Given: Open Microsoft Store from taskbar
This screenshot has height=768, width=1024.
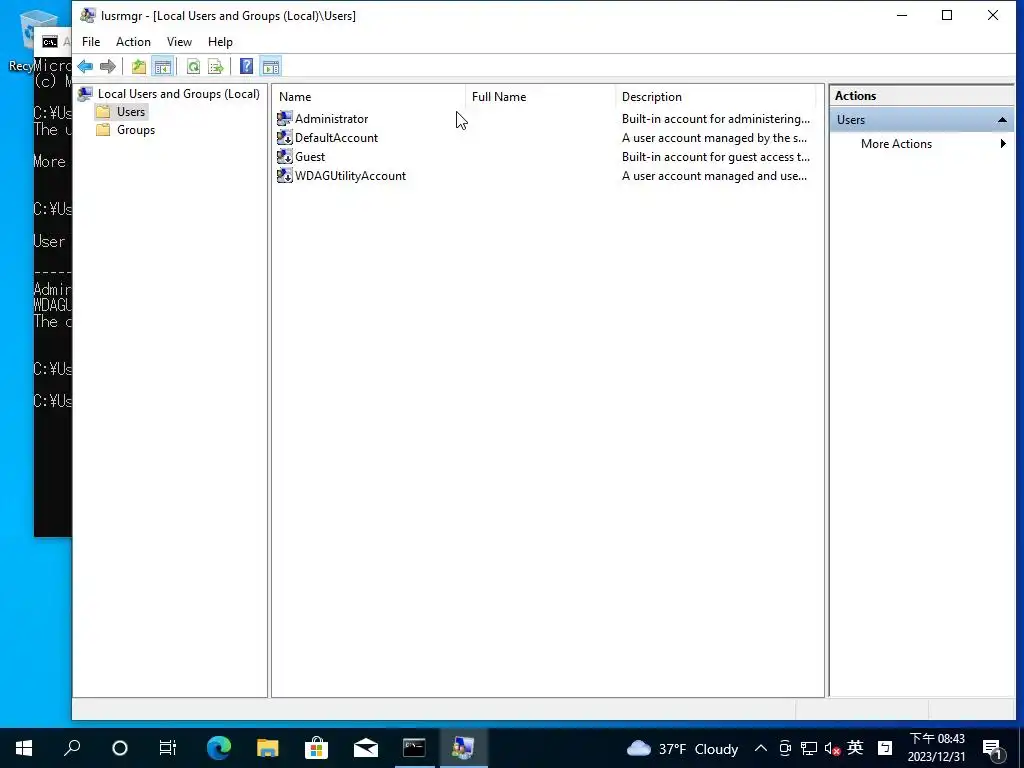Looking at the screenshot, I should [x=316, y=748].
